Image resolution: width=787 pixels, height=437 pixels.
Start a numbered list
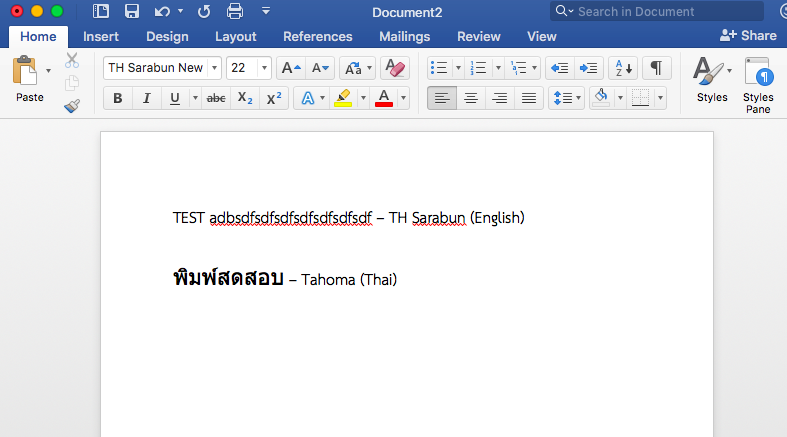click(x=478, y=68)
